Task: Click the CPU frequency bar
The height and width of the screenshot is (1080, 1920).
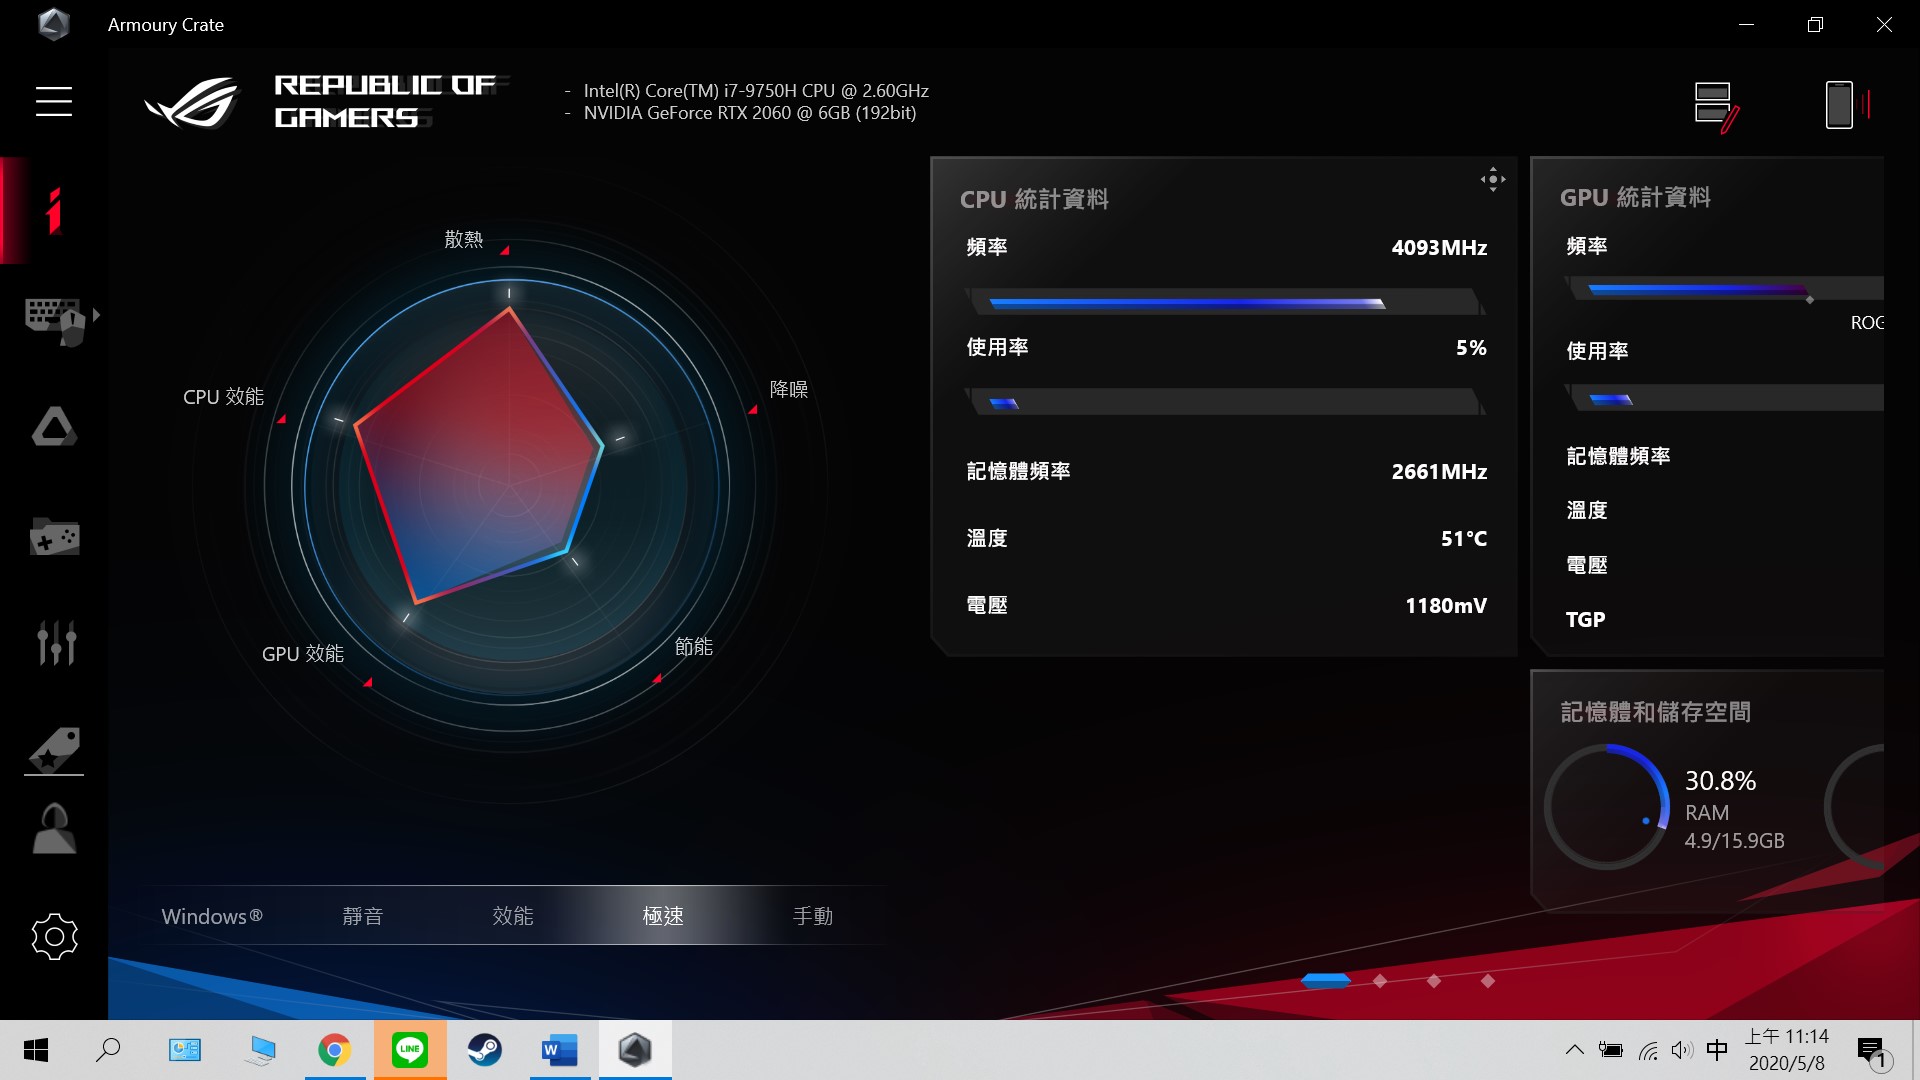Action: coord(1224,302)
